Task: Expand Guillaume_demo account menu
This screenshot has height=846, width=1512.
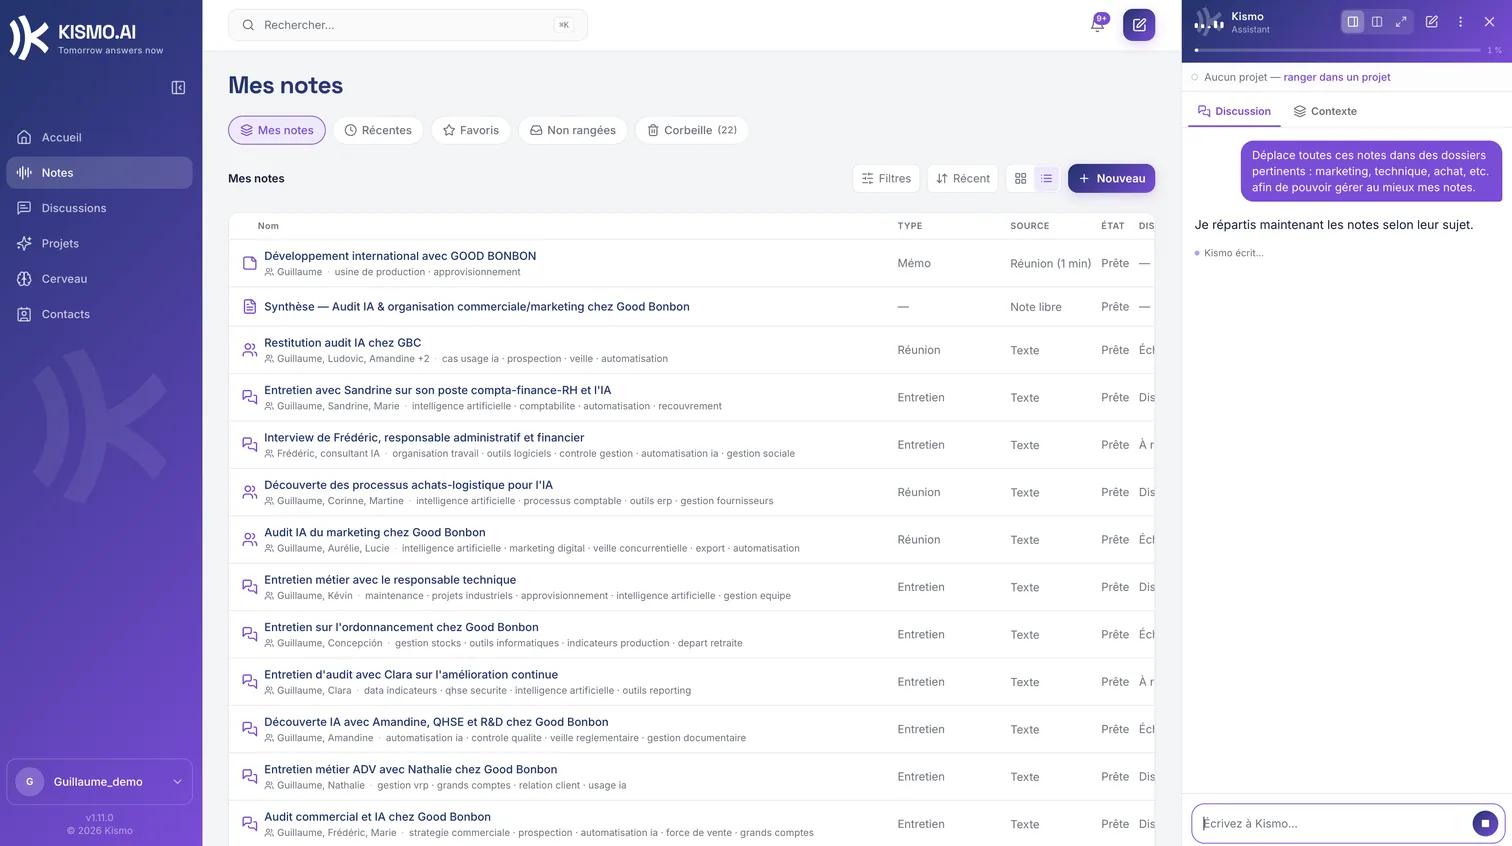Action: point(99,782)
